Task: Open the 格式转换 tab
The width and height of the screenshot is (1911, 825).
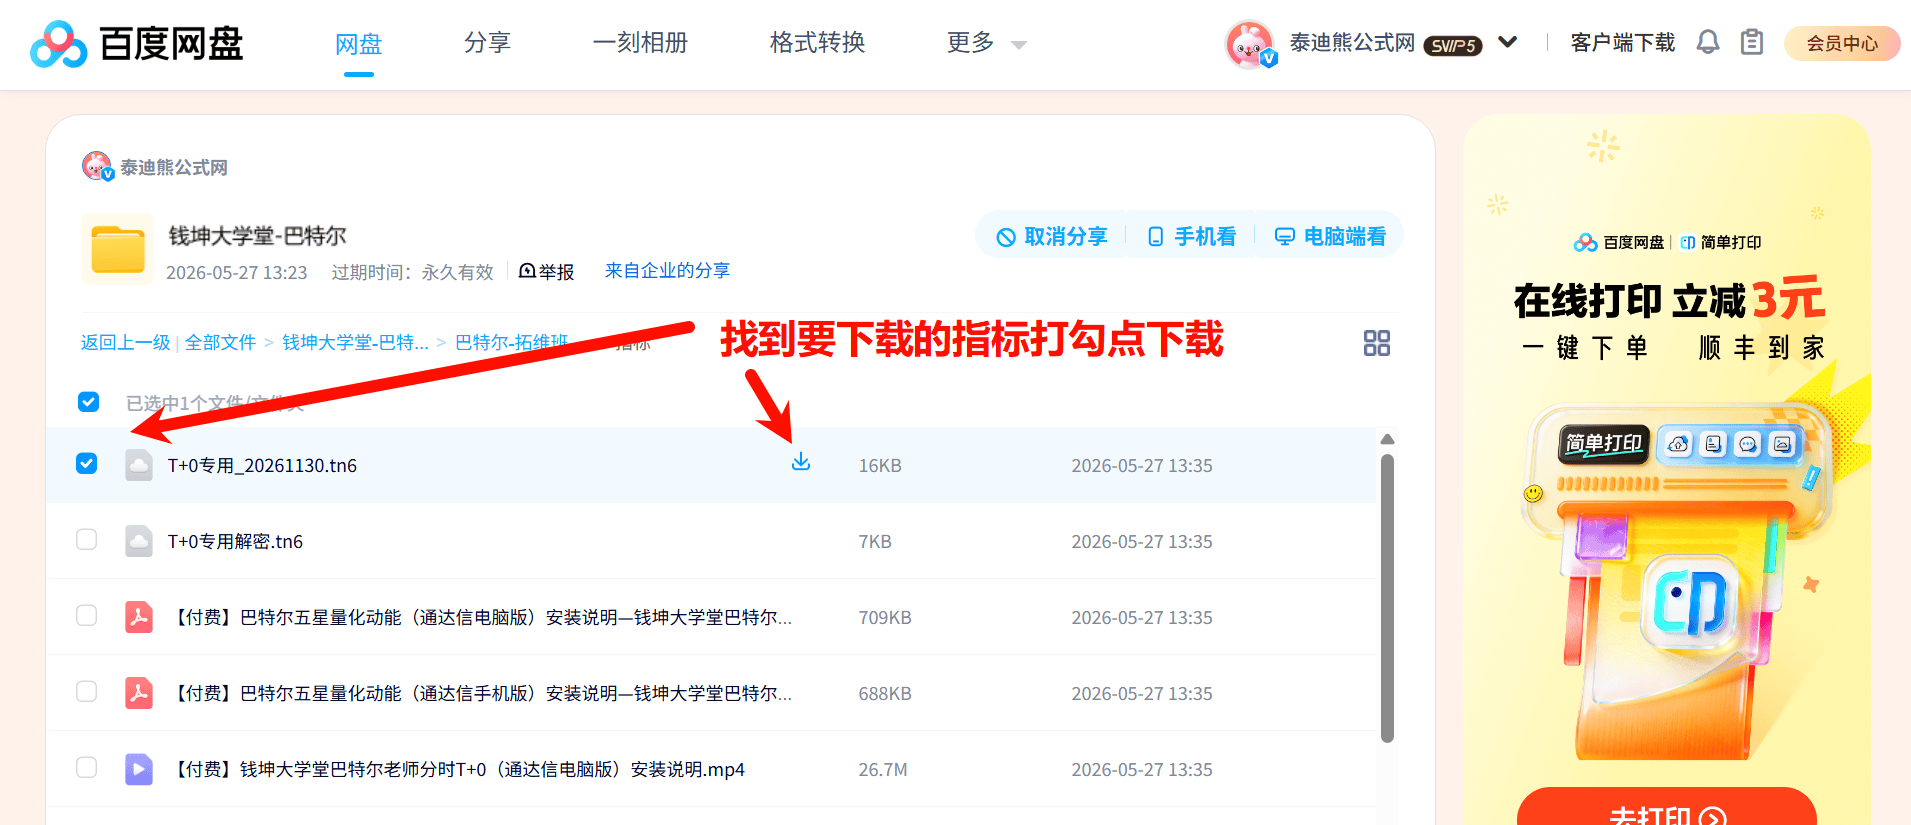Action: [x=818, y=43]
